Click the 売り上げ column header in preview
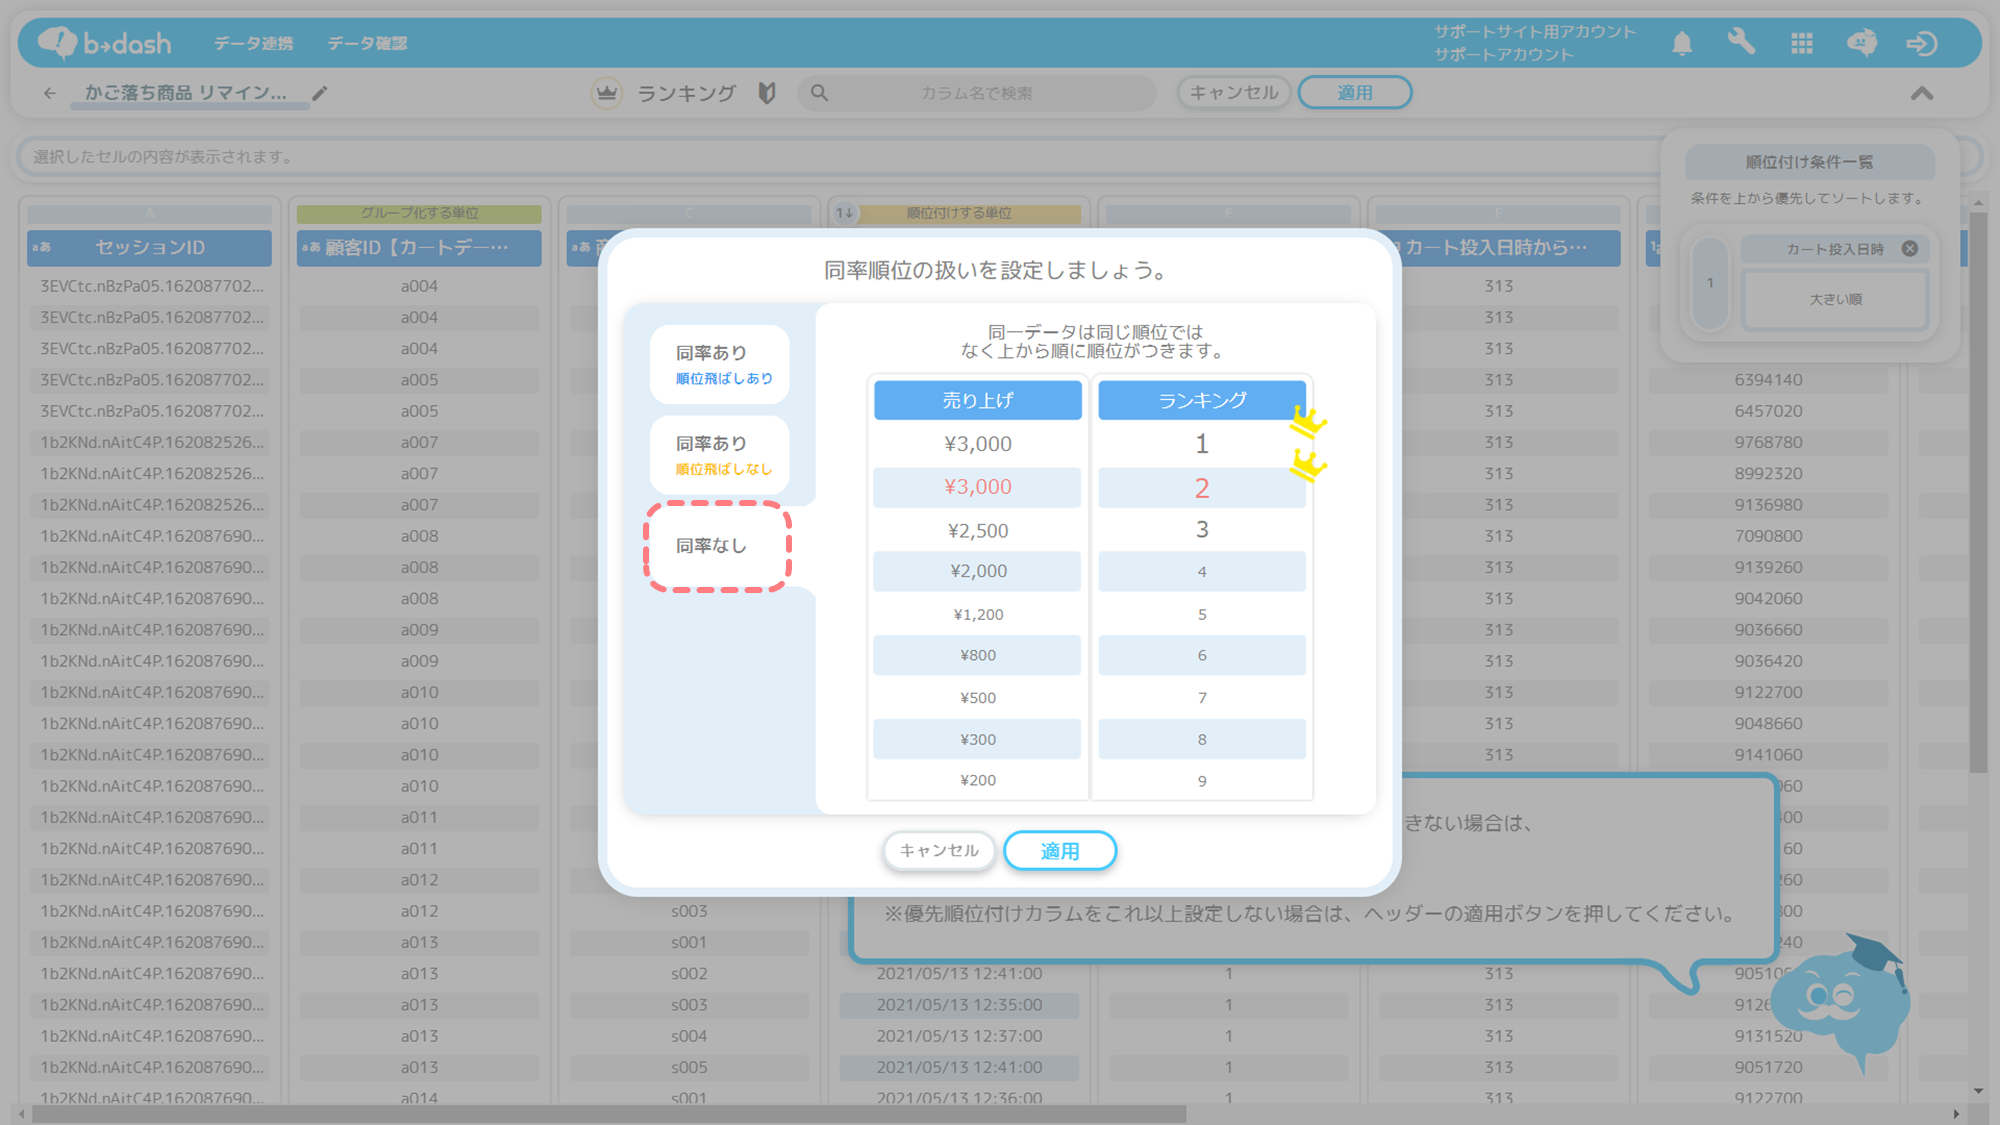 tap(978, 400)
